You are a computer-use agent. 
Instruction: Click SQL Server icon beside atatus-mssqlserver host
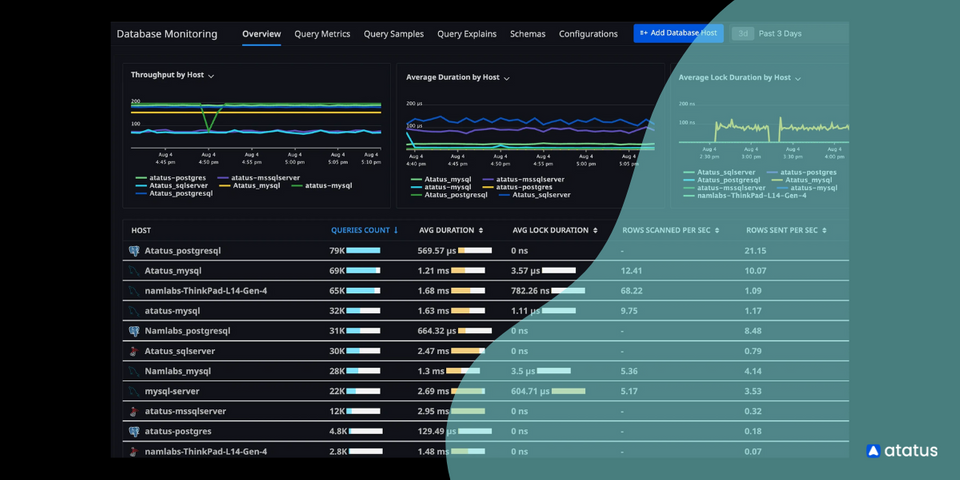pyautogui.click(x=134, y=411)
